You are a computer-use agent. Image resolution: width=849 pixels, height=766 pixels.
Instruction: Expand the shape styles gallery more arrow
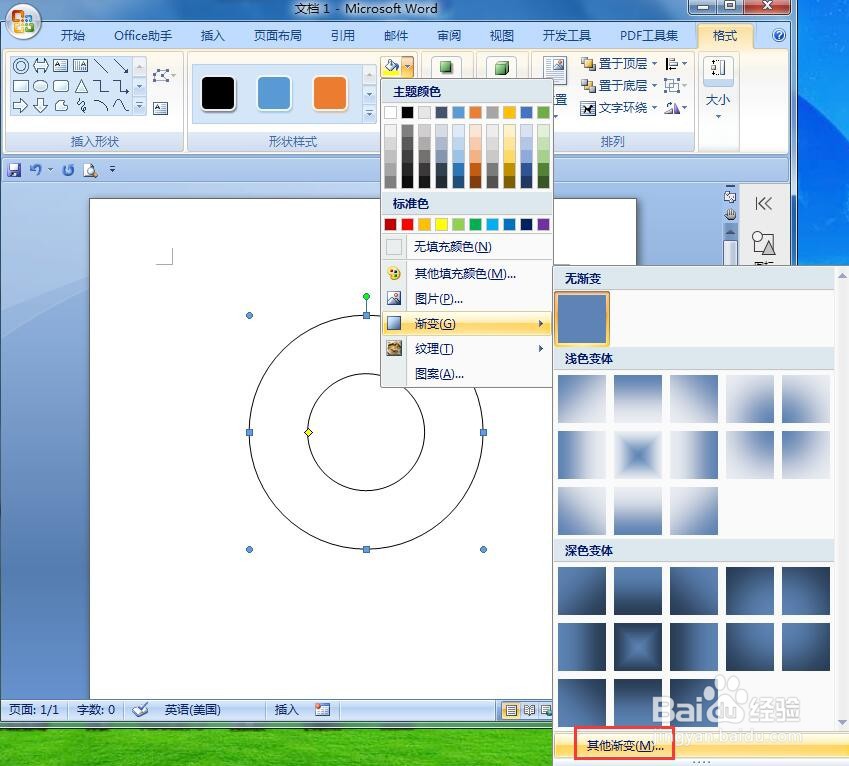tap(370, 114)
